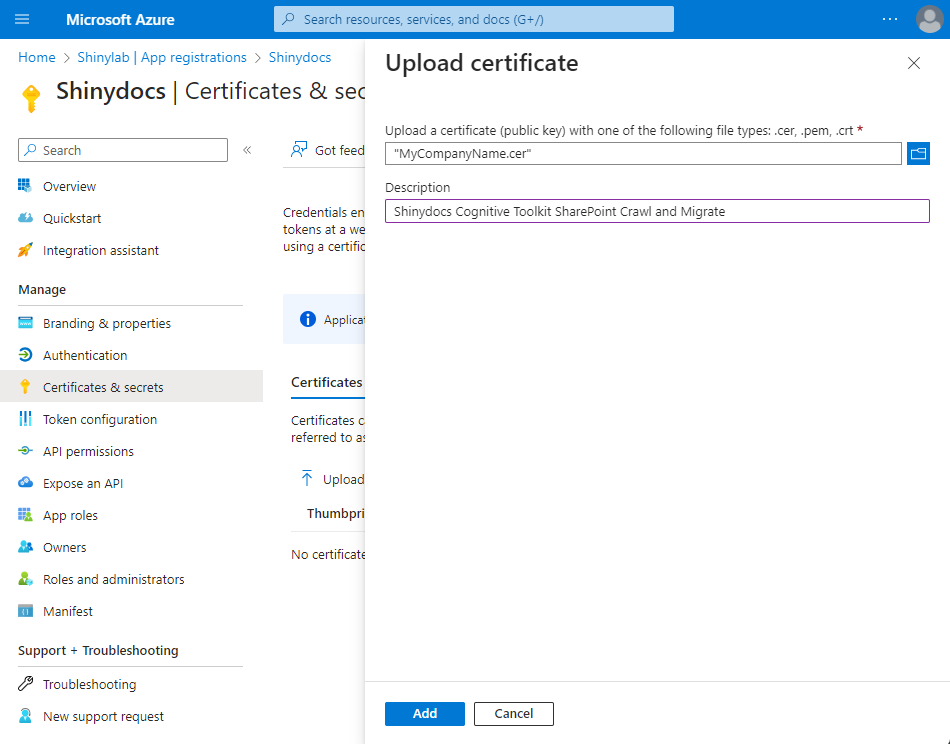Open Overview in the sidebar
The width and height of the screenshot is (950, 744).
pyautogui.click(x=69, y=186)
